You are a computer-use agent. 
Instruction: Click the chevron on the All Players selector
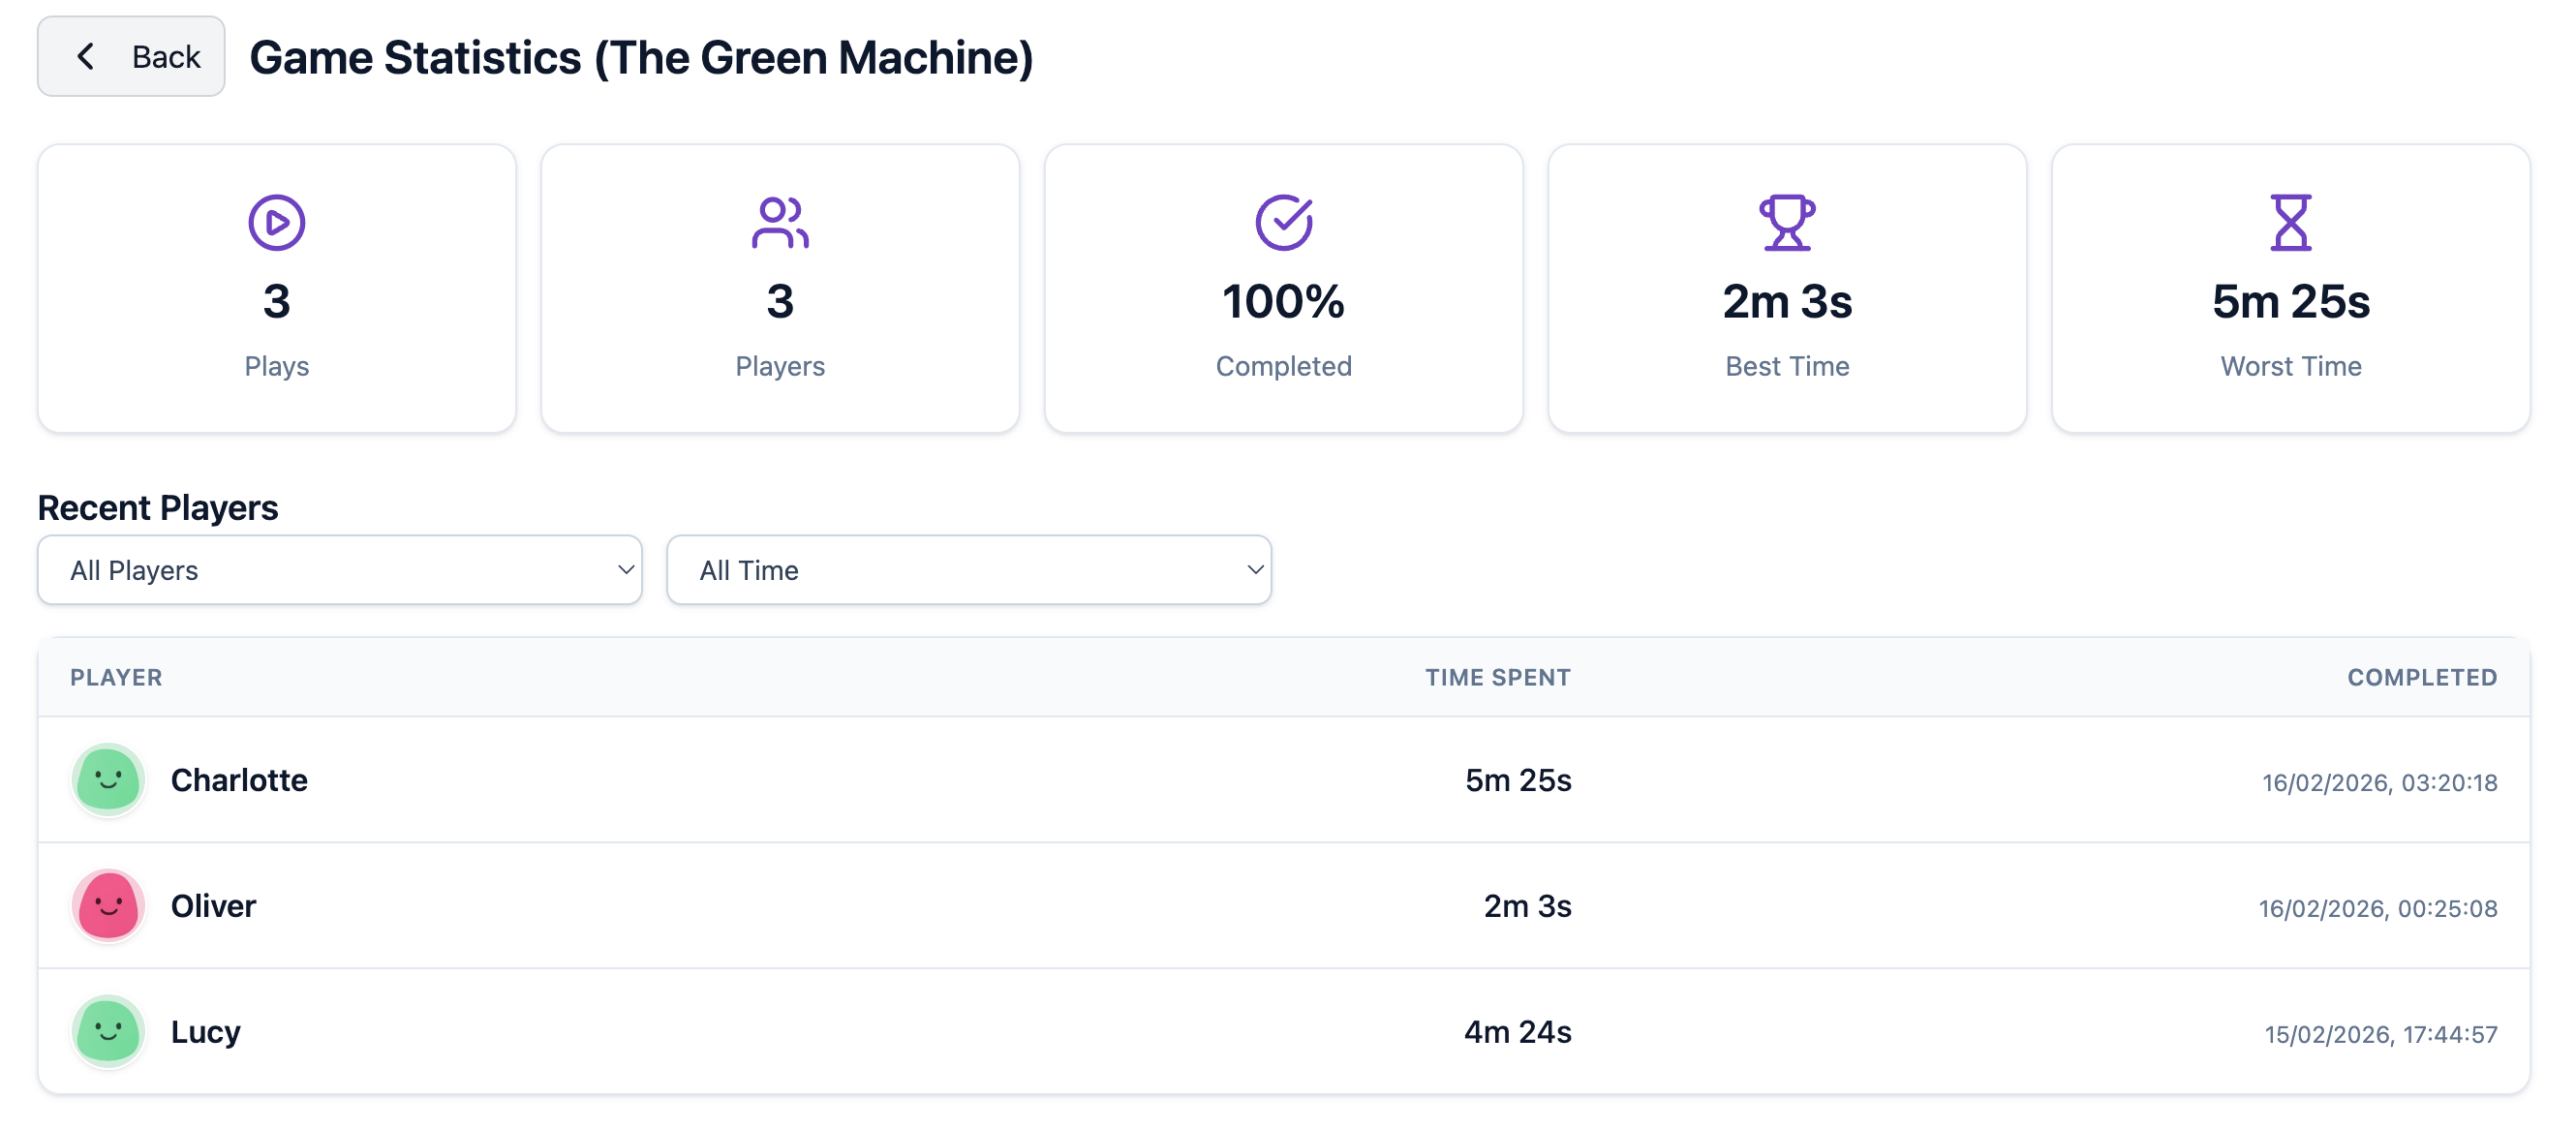click(x=625, y=570)
